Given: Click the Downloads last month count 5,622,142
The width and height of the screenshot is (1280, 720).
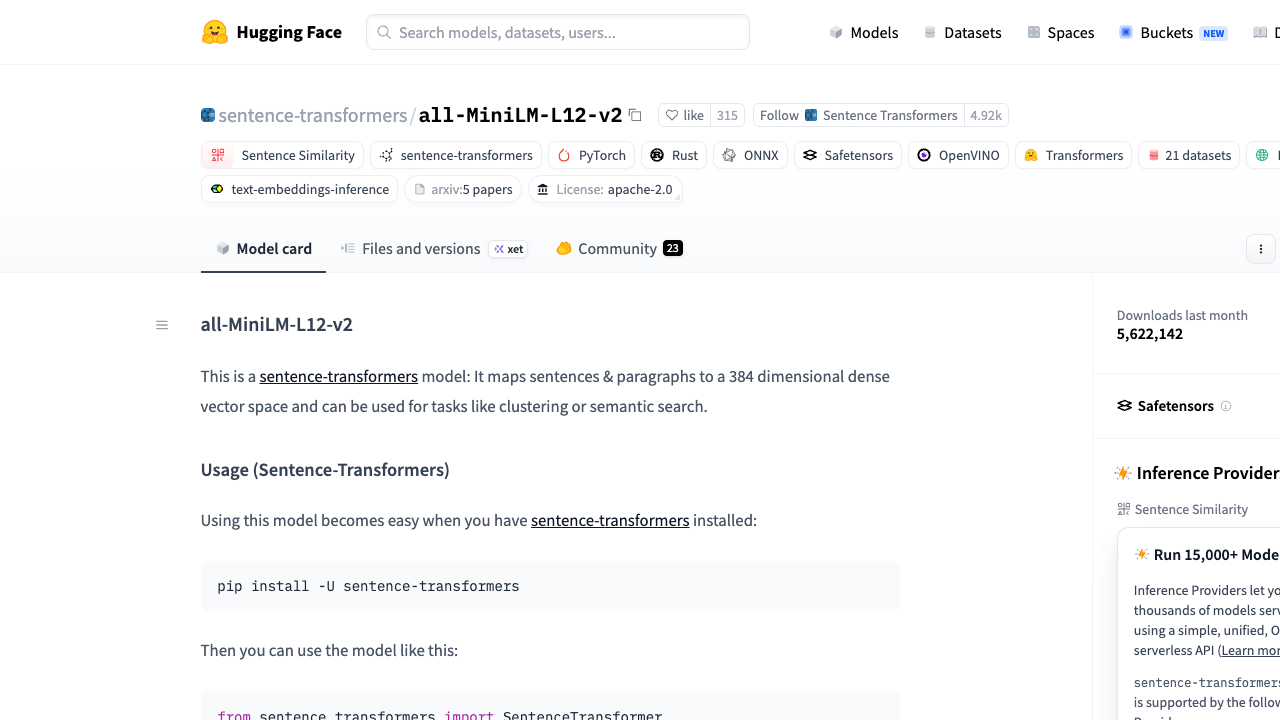Looking at the screenshot, I should pyautogui.click(x=1150, y=334).
